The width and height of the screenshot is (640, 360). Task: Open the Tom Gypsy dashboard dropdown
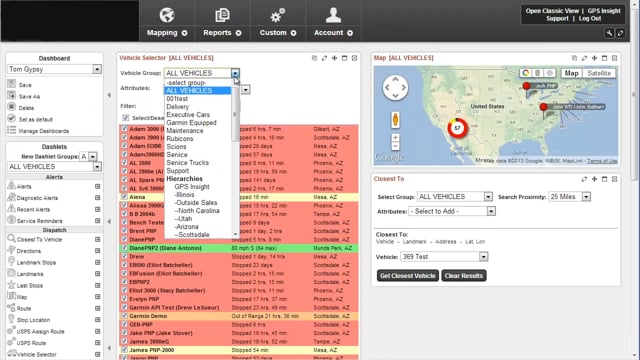(x=97, y=69)
